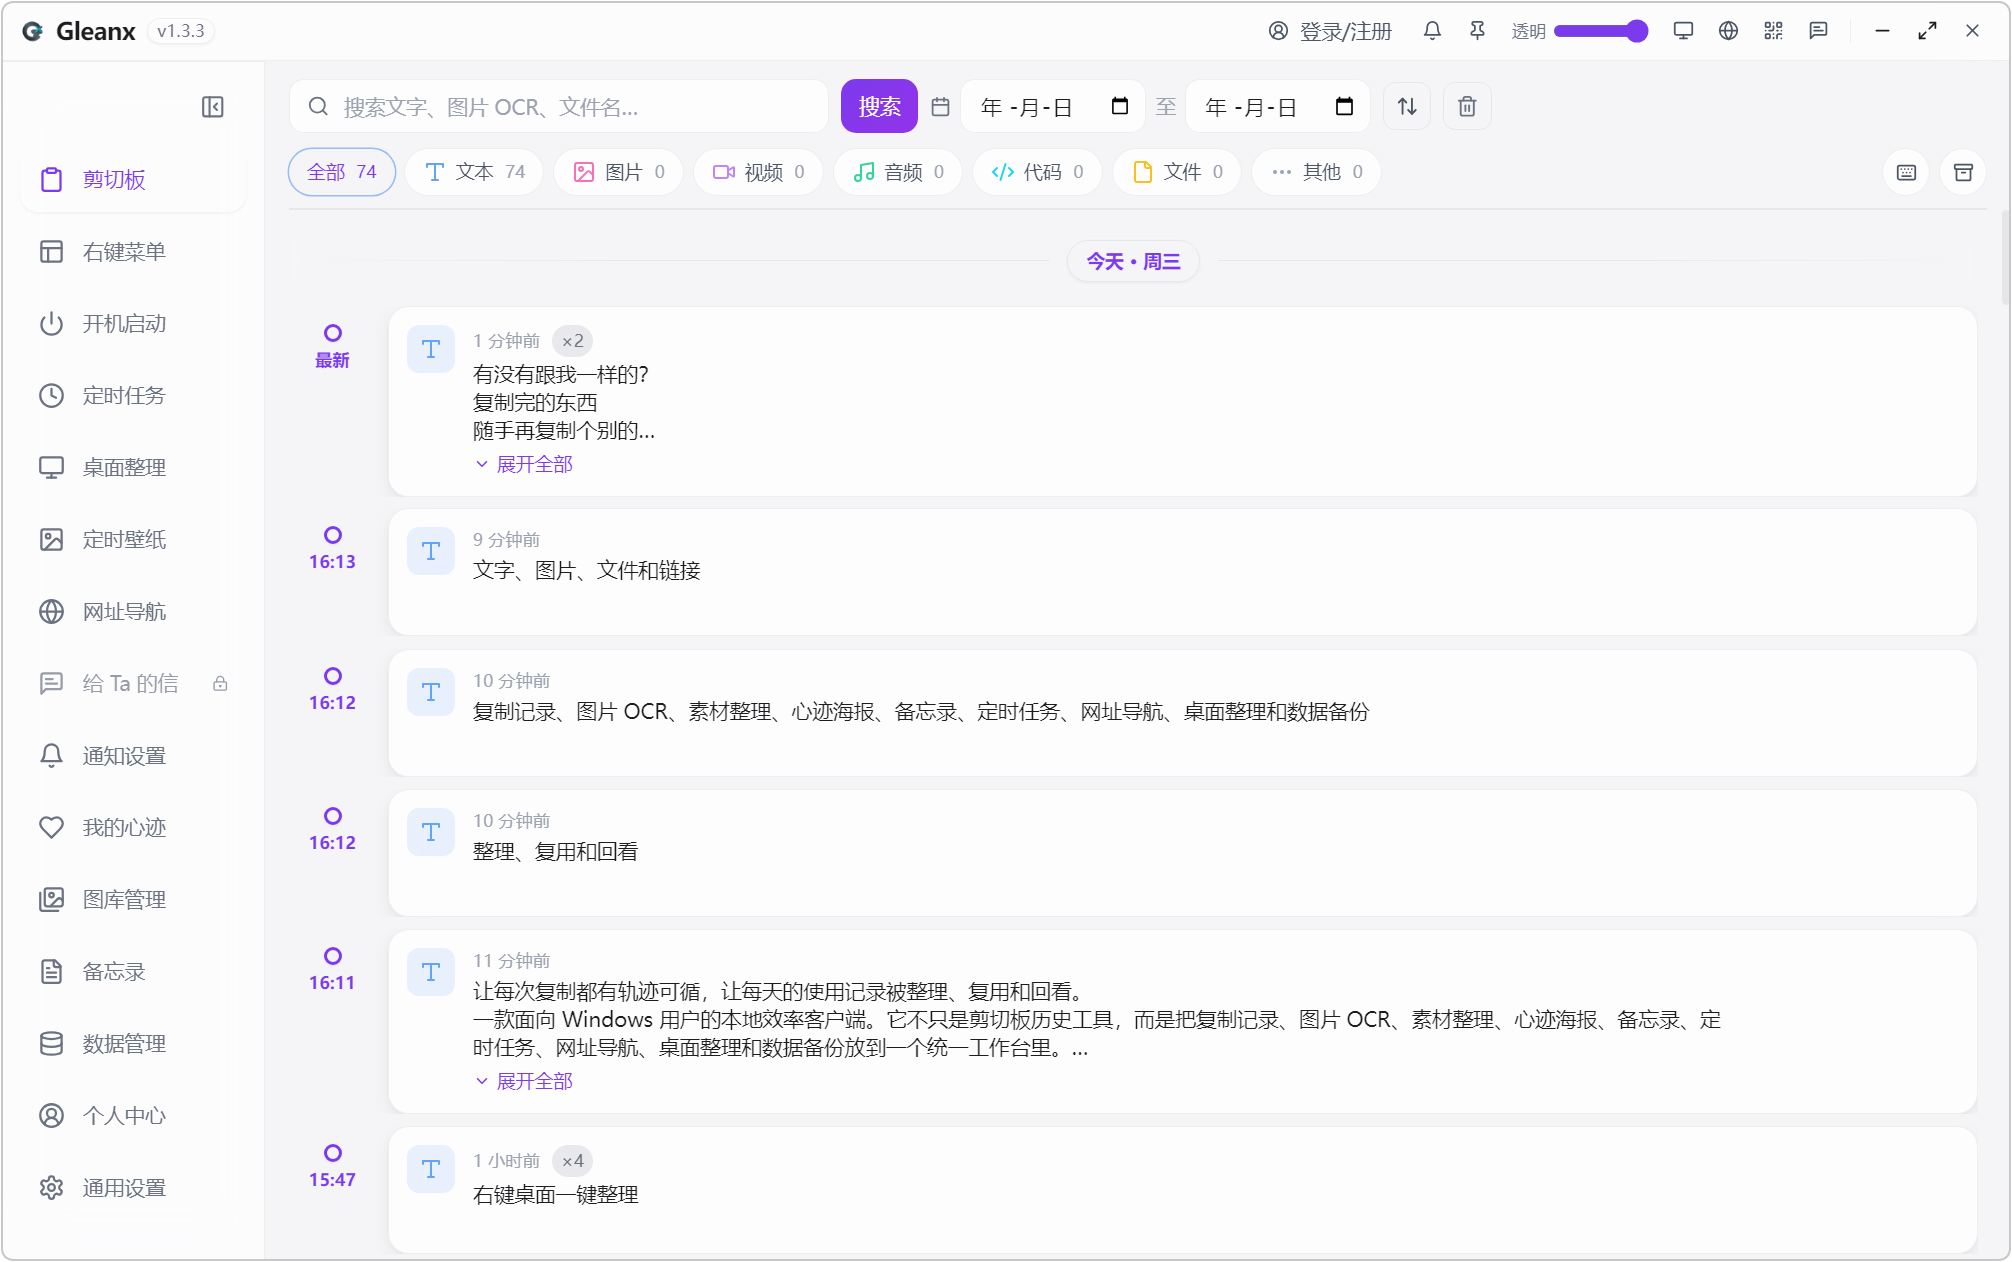This screenshot has height=1262, width=2012.
Task: Select the 文件 filter tab
Action: click(1177, 172)
